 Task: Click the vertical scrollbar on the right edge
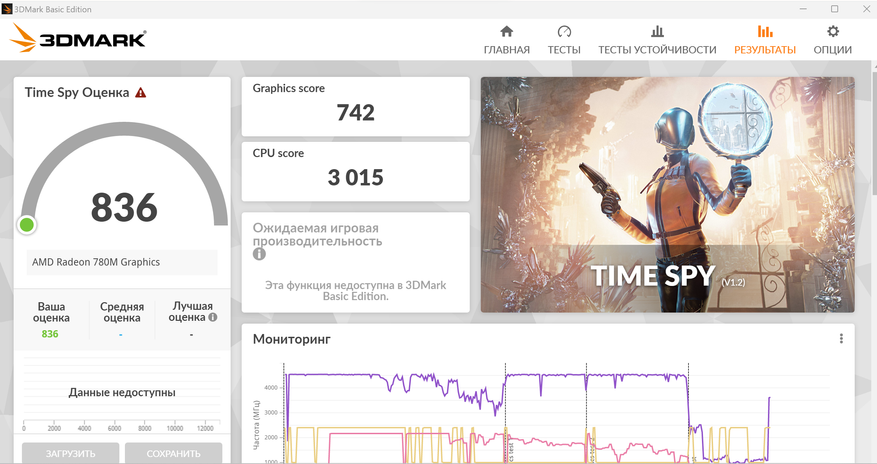tap(874, 134)
